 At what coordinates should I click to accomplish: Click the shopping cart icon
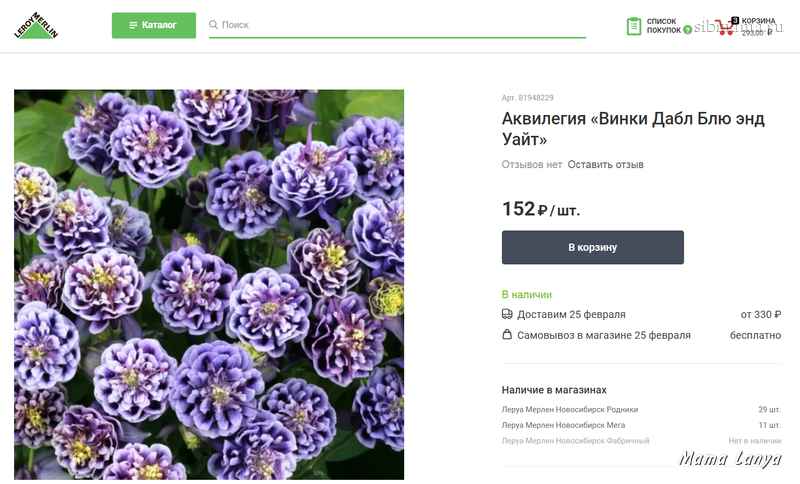[x=726, y=26]
